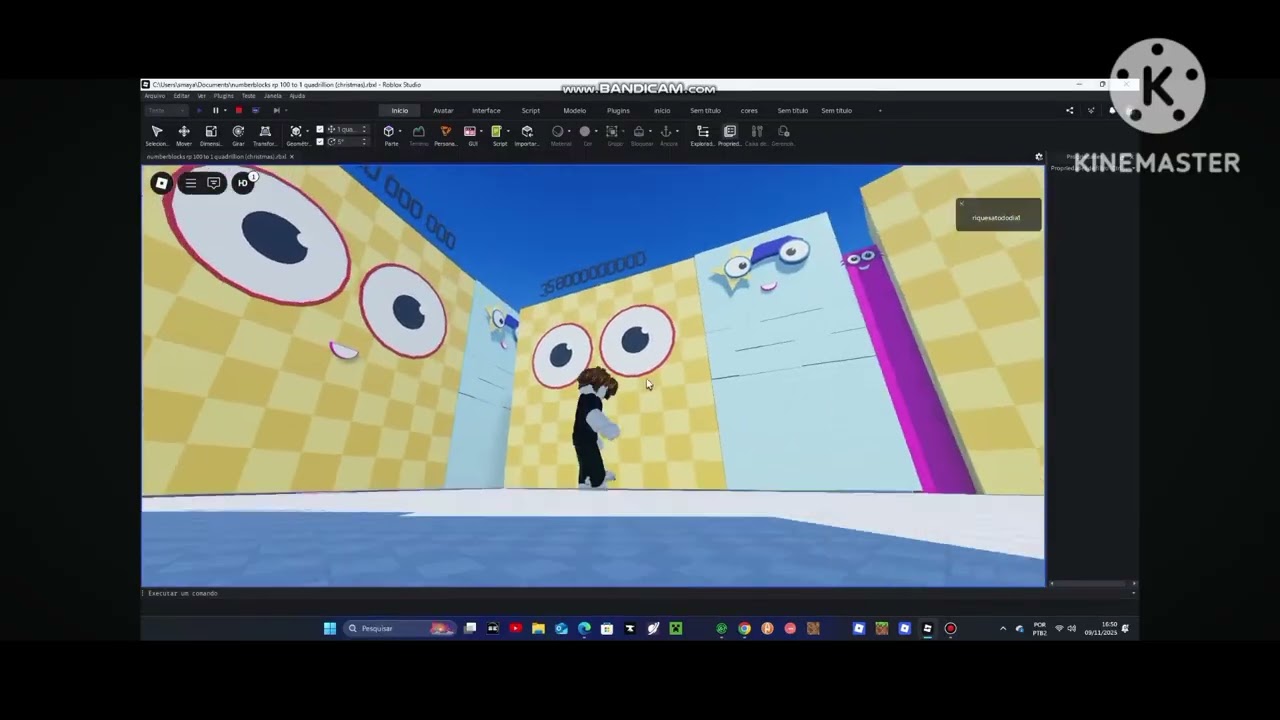Image resolution: width=1280 pixels, height=720 pixels.
Task: Open the Terreno editor icon
Action: pyautogui.click(x=419, y=131)
